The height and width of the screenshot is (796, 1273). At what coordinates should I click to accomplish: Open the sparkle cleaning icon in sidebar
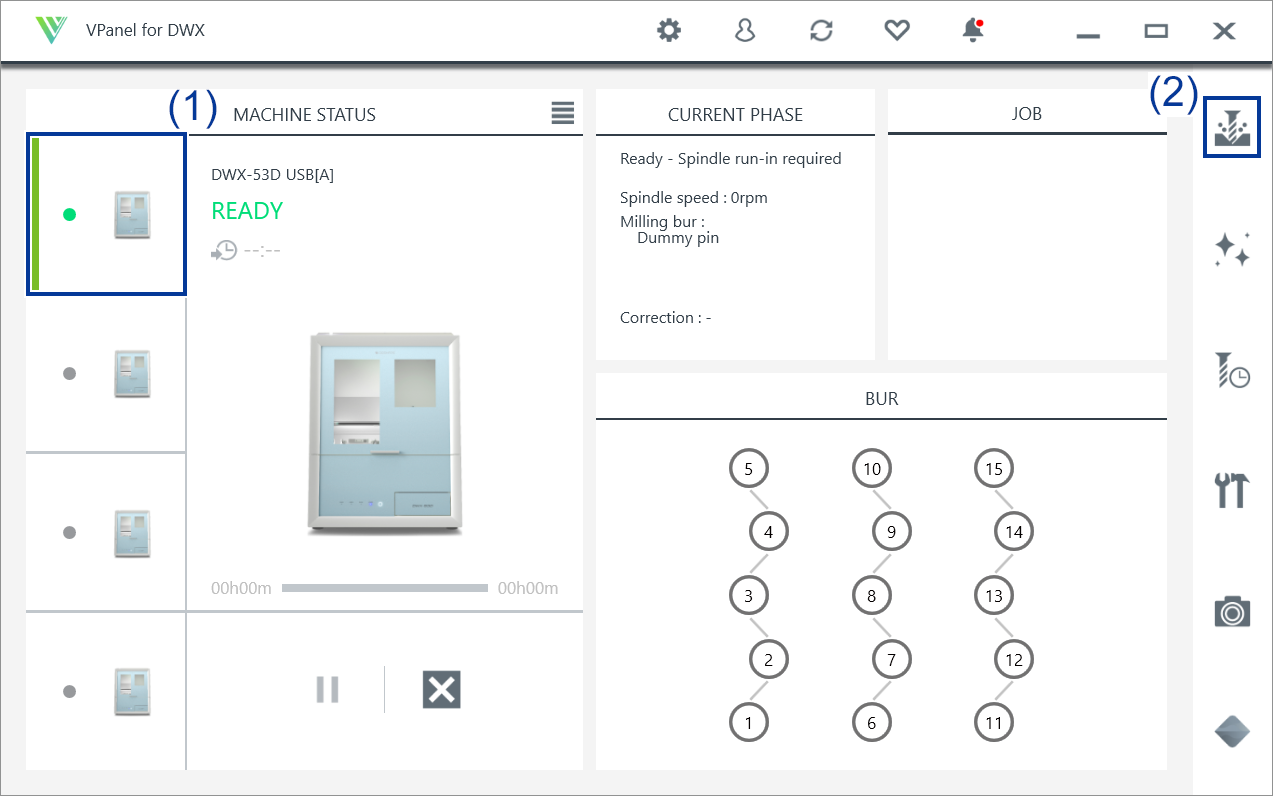(x=1232, y=249)
